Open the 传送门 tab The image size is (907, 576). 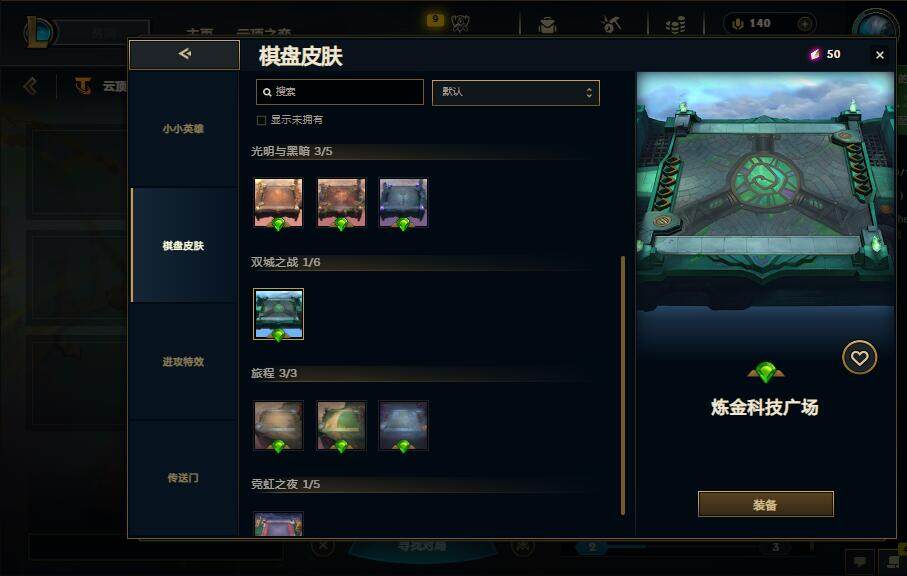tap(183, 478)
